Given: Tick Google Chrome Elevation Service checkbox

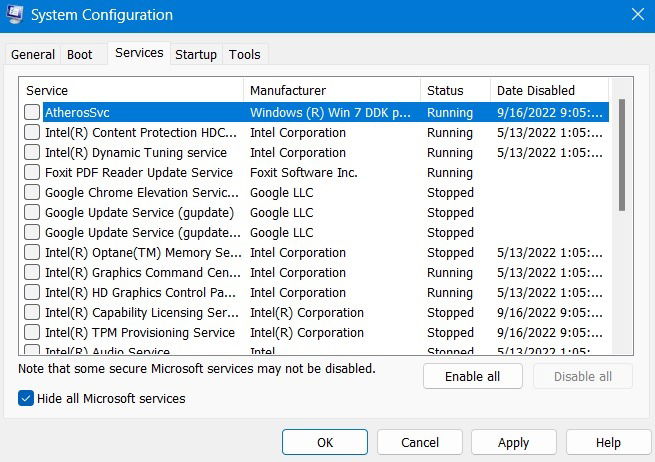Looking at the screenshot, I should tap(32, 192).
